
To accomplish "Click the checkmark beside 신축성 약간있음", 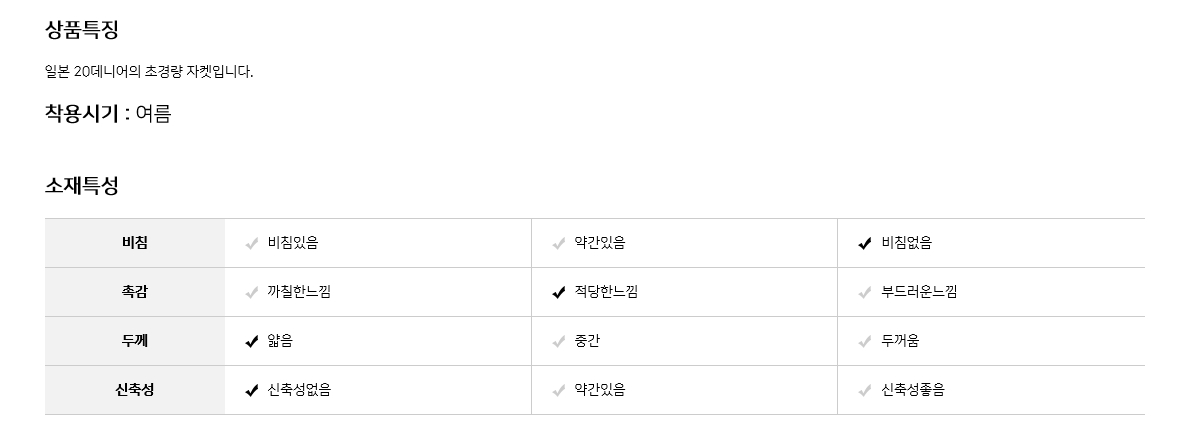I will [559, 390].
